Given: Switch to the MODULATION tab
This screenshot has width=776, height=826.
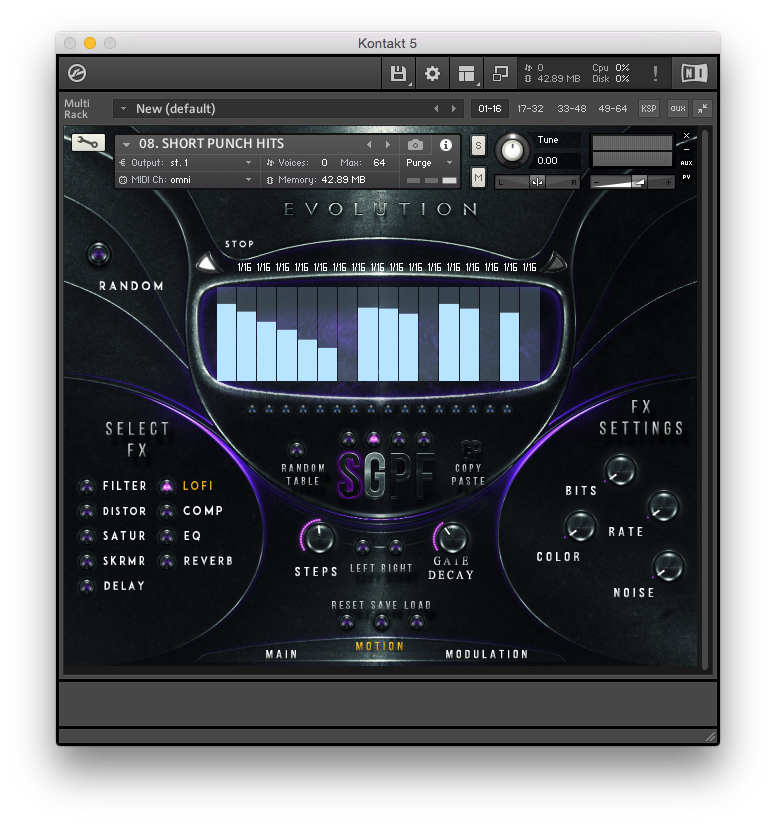Looking at the screenshot, I should click(486, 654).
